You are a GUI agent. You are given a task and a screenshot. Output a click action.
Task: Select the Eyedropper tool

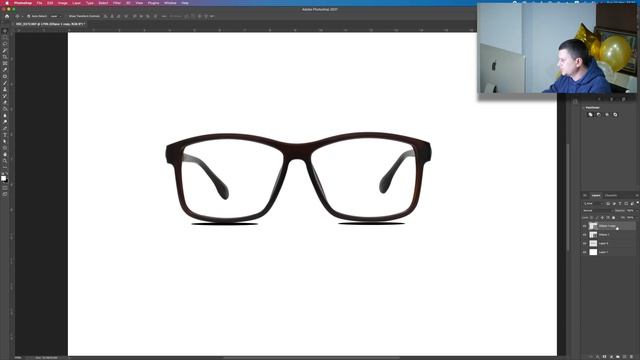[5, 70]
